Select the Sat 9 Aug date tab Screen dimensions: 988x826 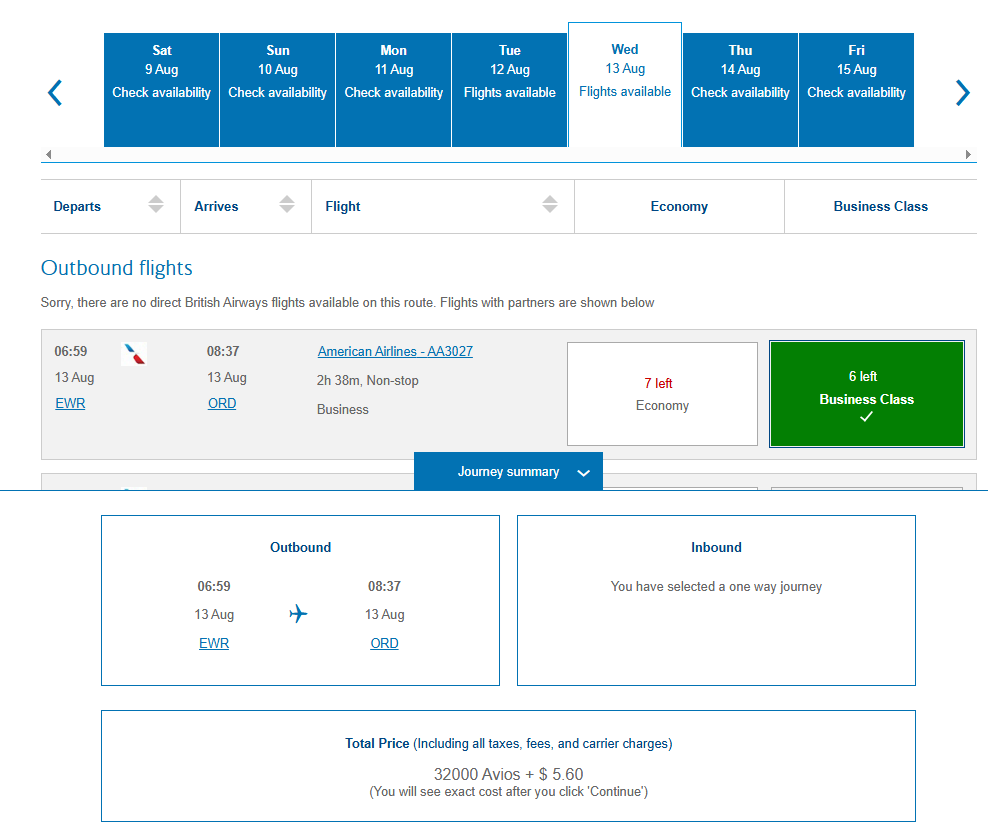[161, 90]
